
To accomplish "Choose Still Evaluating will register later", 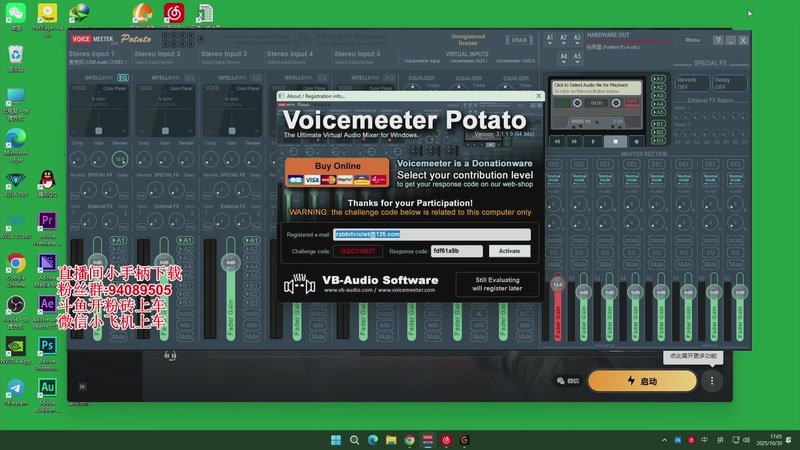I will pyautogui.click(x=497, y=284).
